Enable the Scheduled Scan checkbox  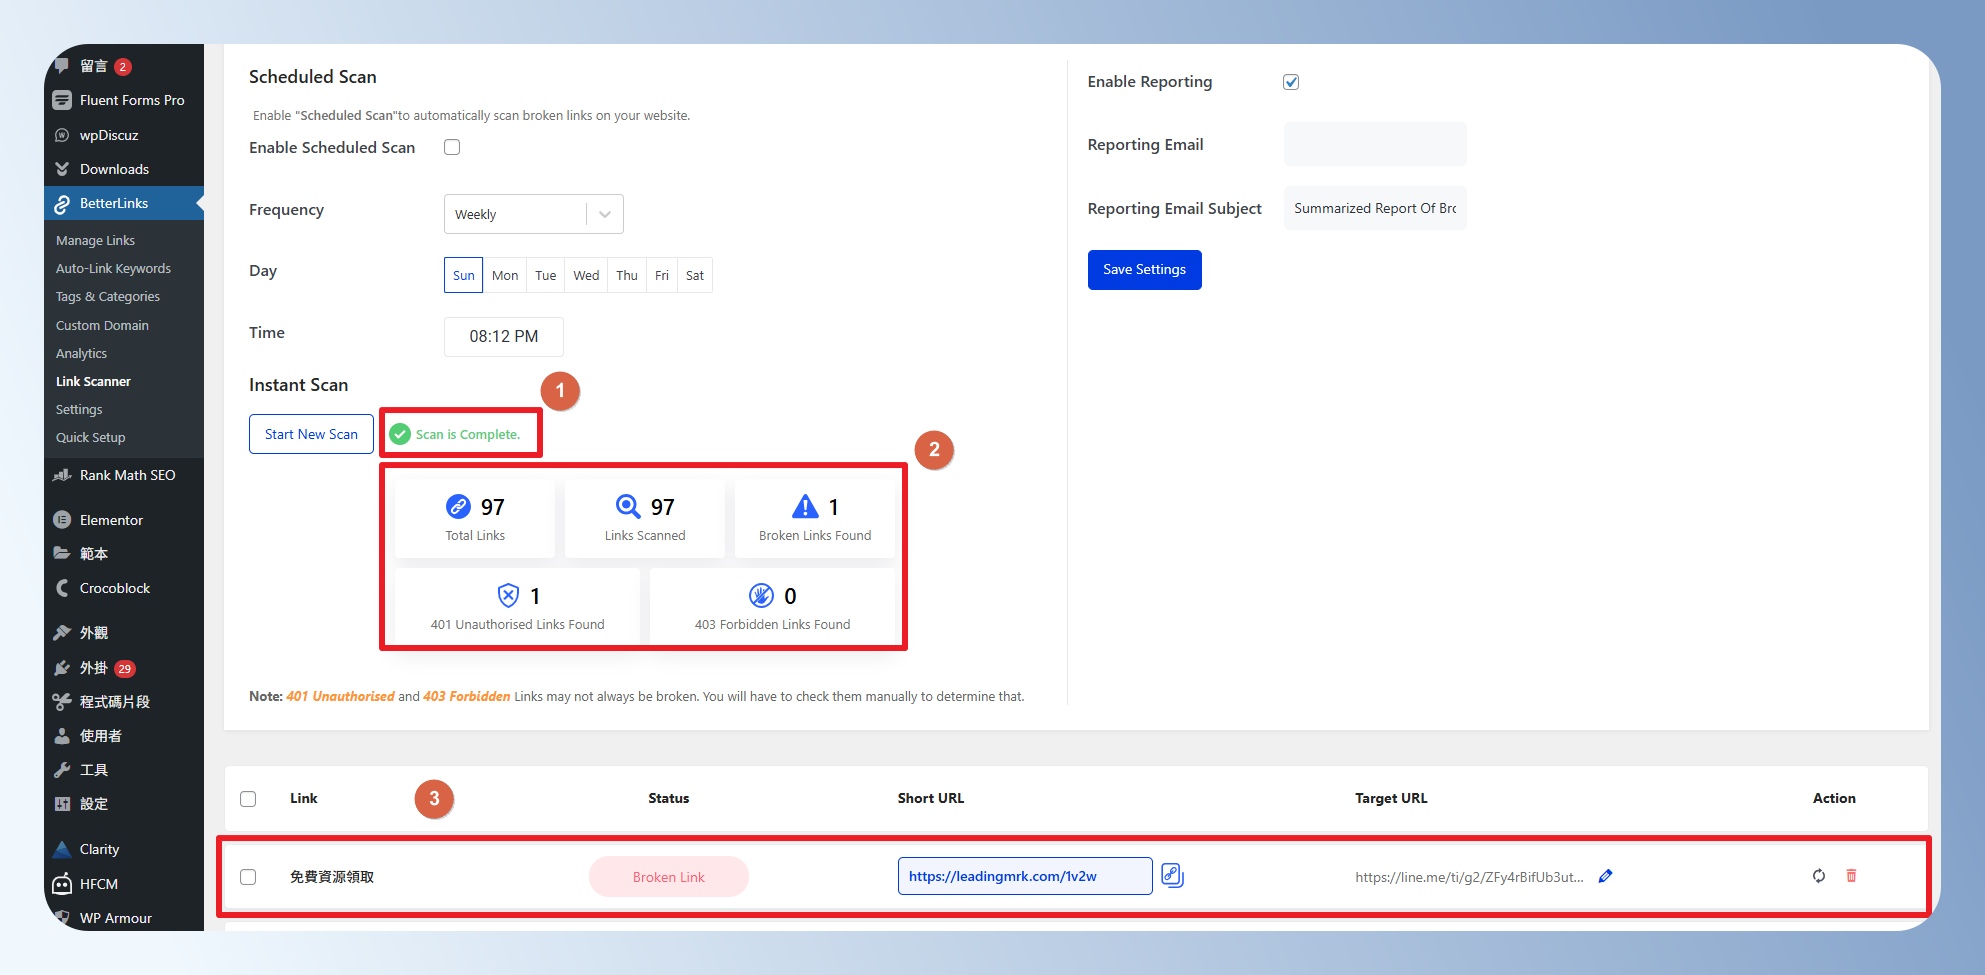452,148
